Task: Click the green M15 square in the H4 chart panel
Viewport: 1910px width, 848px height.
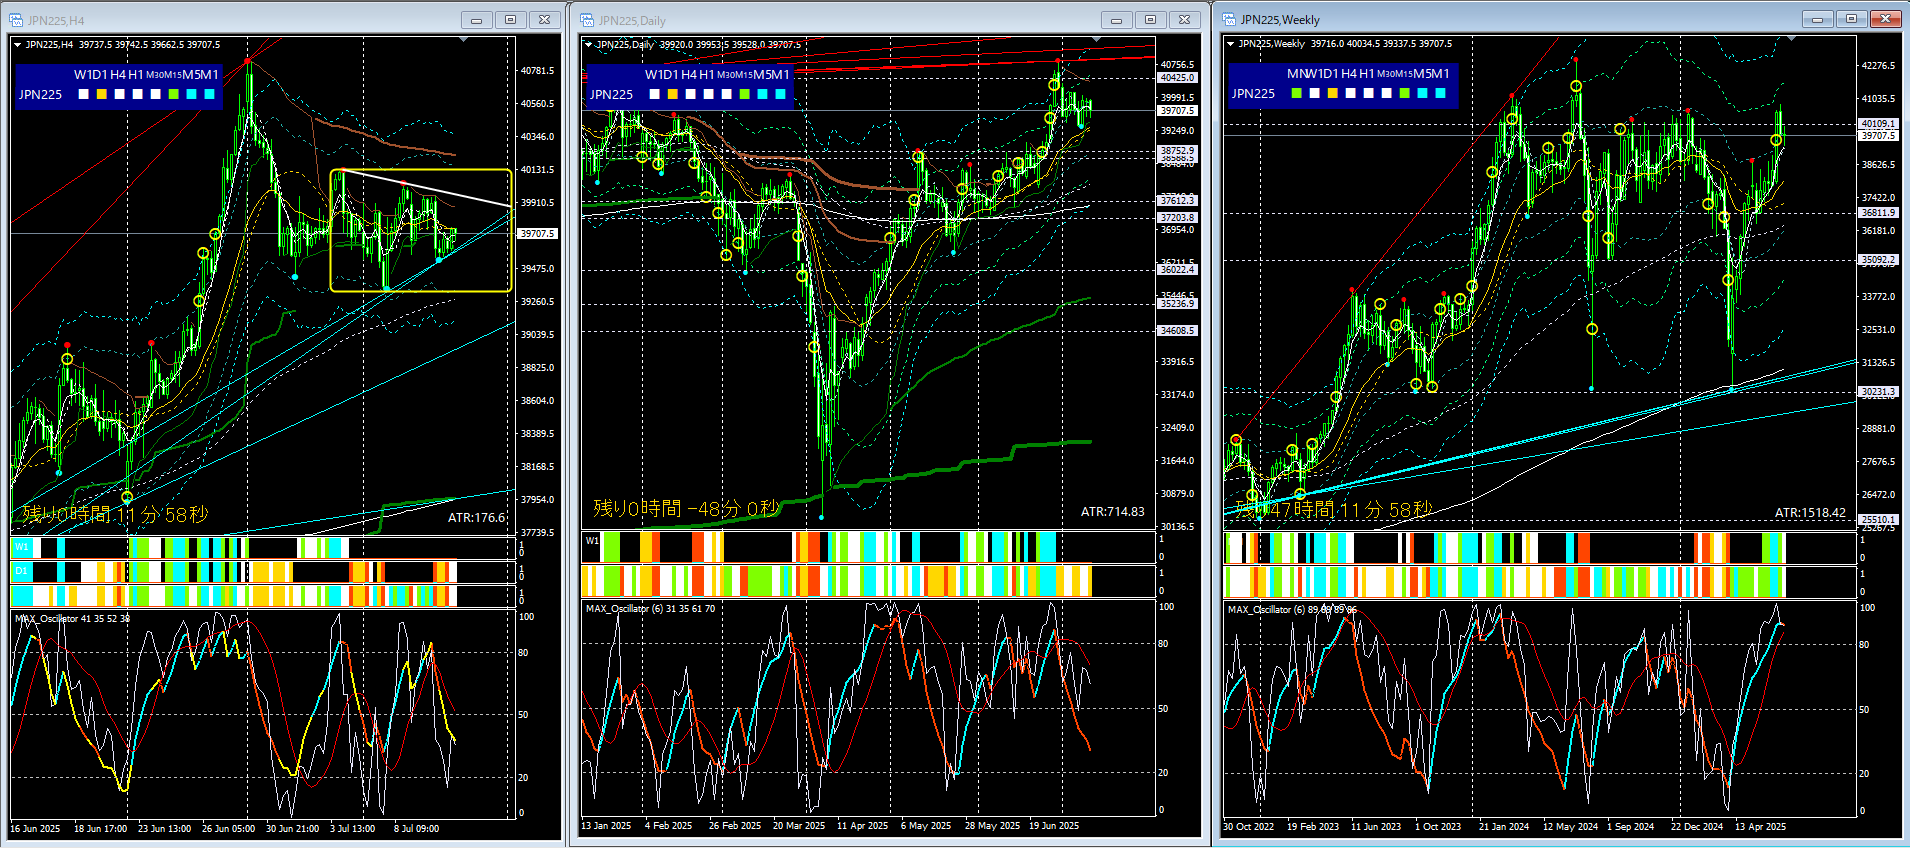Action: pos(174,94)
